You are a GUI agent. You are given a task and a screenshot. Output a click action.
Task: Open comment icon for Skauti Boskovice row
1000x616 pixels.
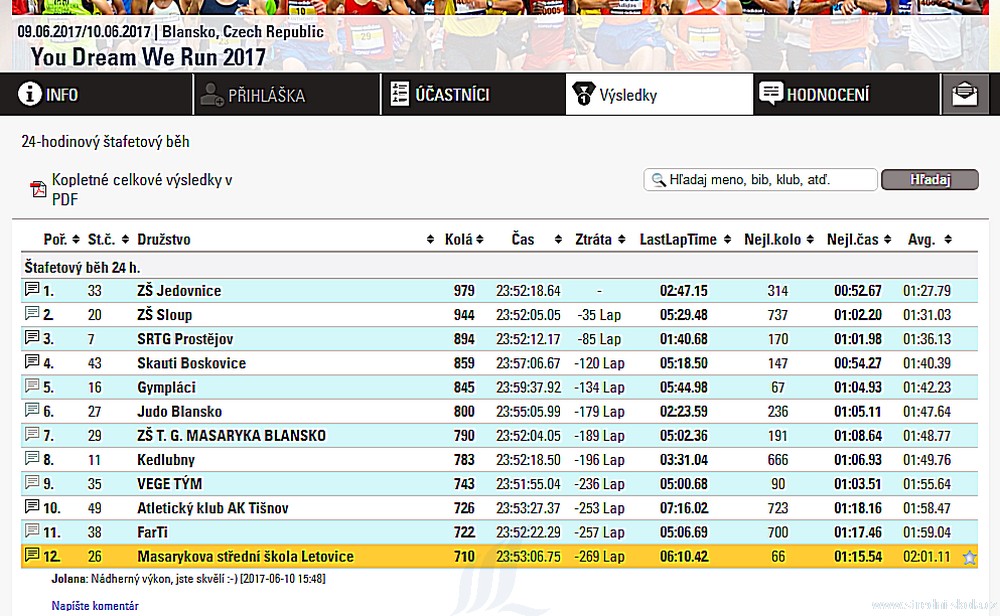[x=32, y=362]
